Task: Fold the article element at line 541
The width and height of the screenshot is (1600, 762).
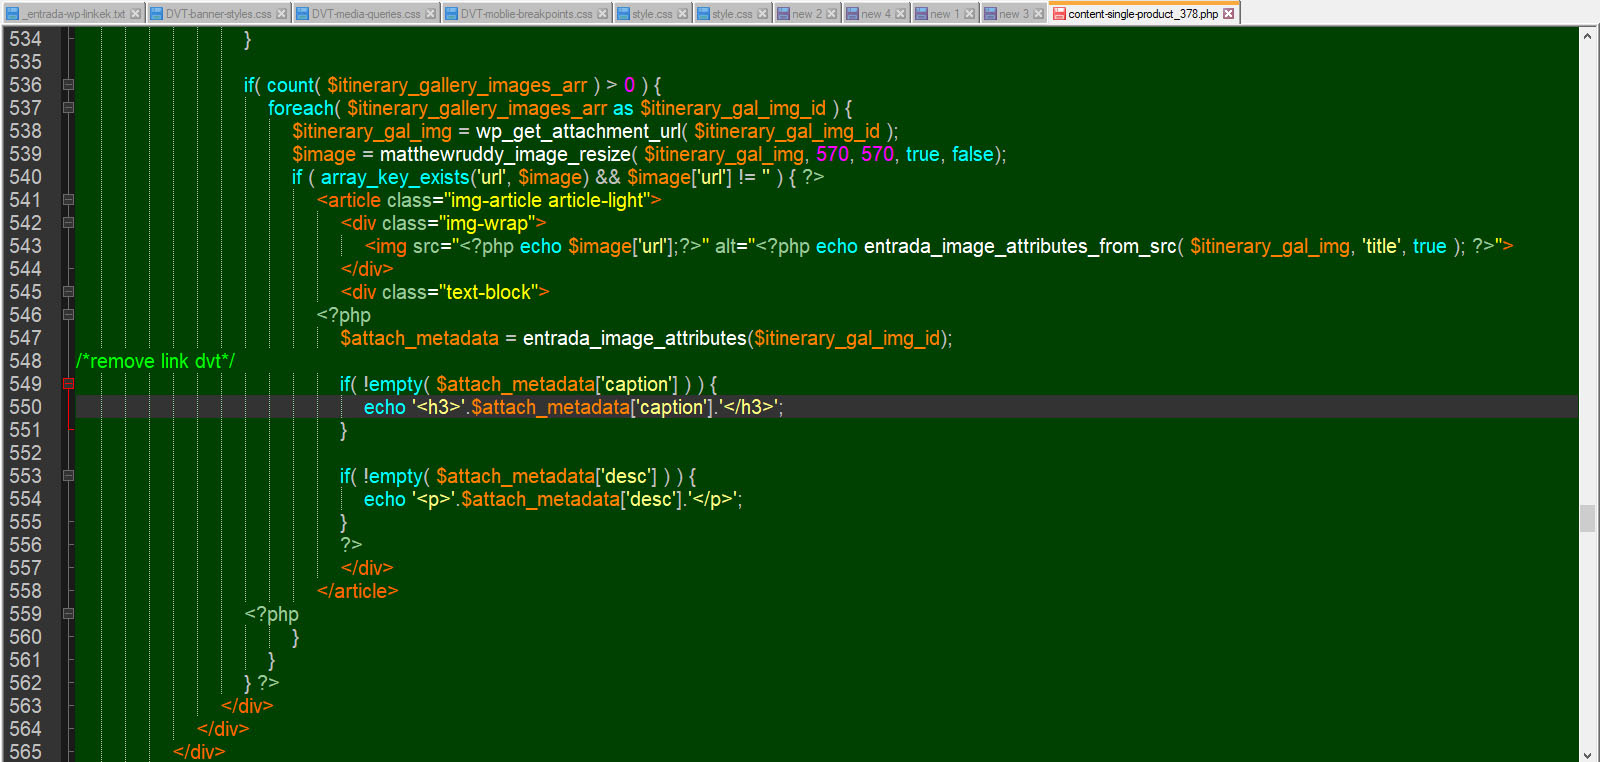Action: point(68,200)
